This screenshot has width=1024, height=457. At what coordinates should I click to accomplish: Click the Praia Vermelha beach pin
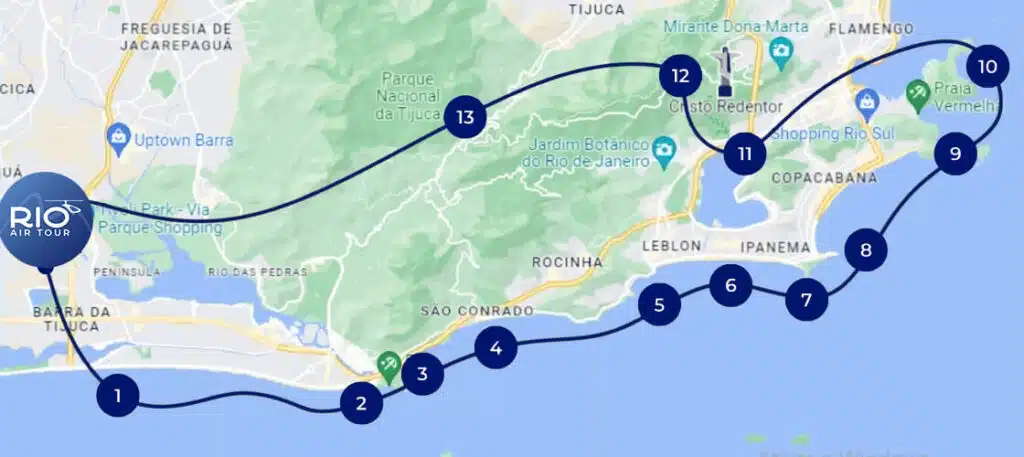point(918,95)
